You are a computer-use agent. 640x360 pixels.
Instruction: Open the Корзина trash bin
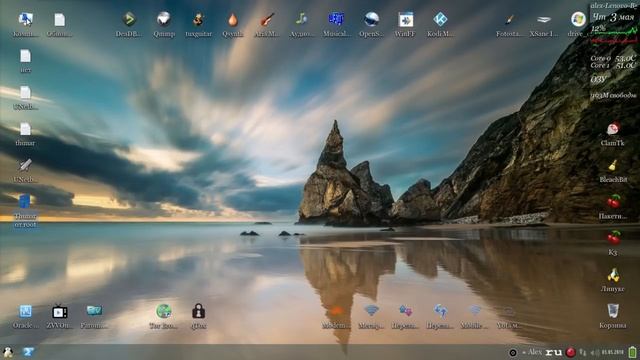tap(613, 311)
